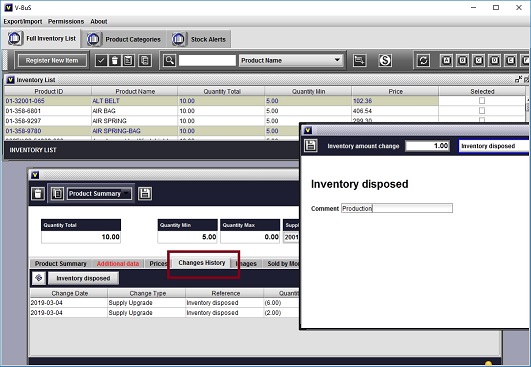Click the magnifier search icon in toolbar
This screenshot has width=531, height=367.
169,61
